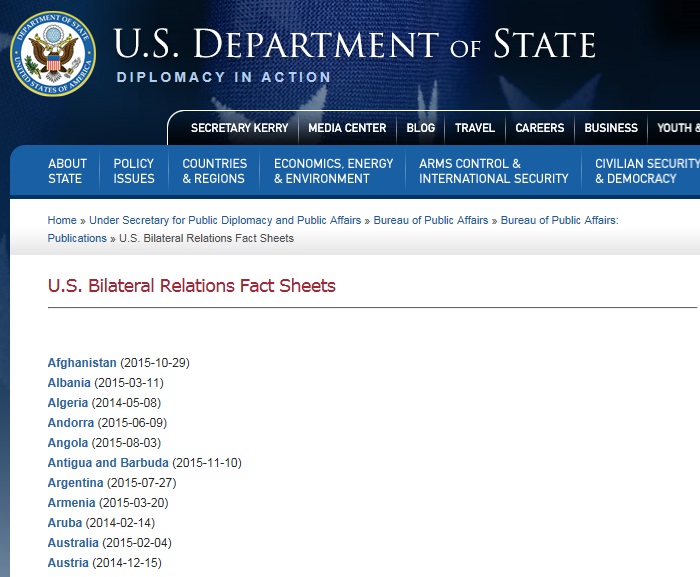
Task: Open the Media Center menu
Action: [x=347, y=128]
